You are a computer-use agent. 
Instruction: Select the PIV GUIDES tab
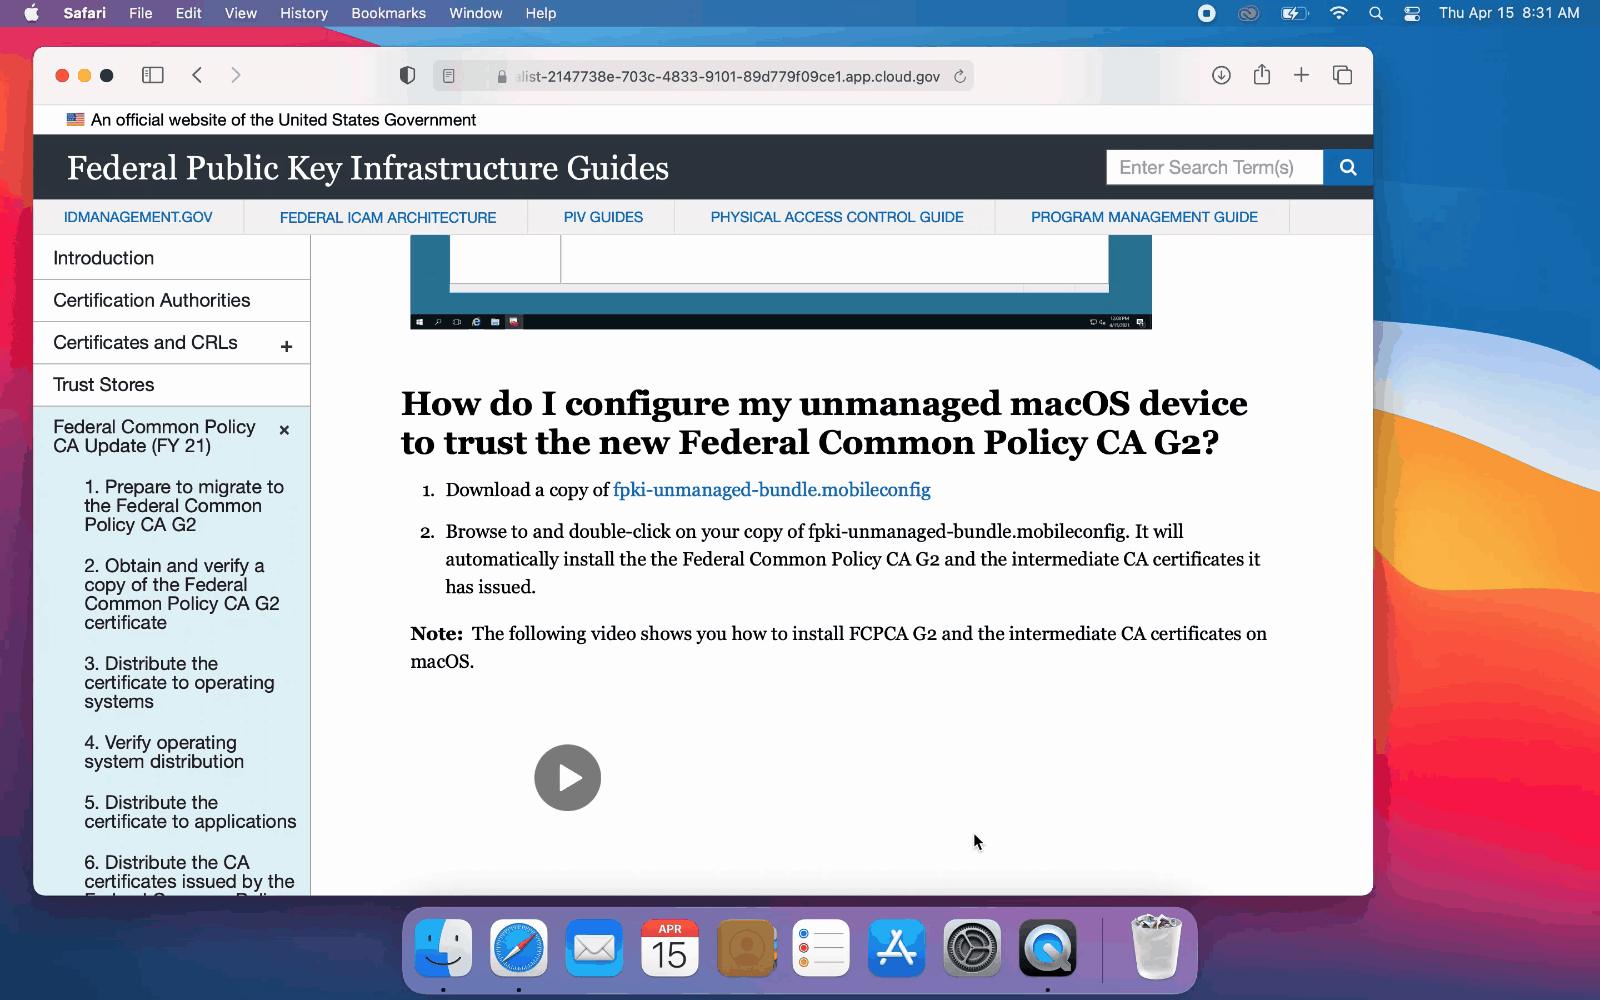pos(603,217)
